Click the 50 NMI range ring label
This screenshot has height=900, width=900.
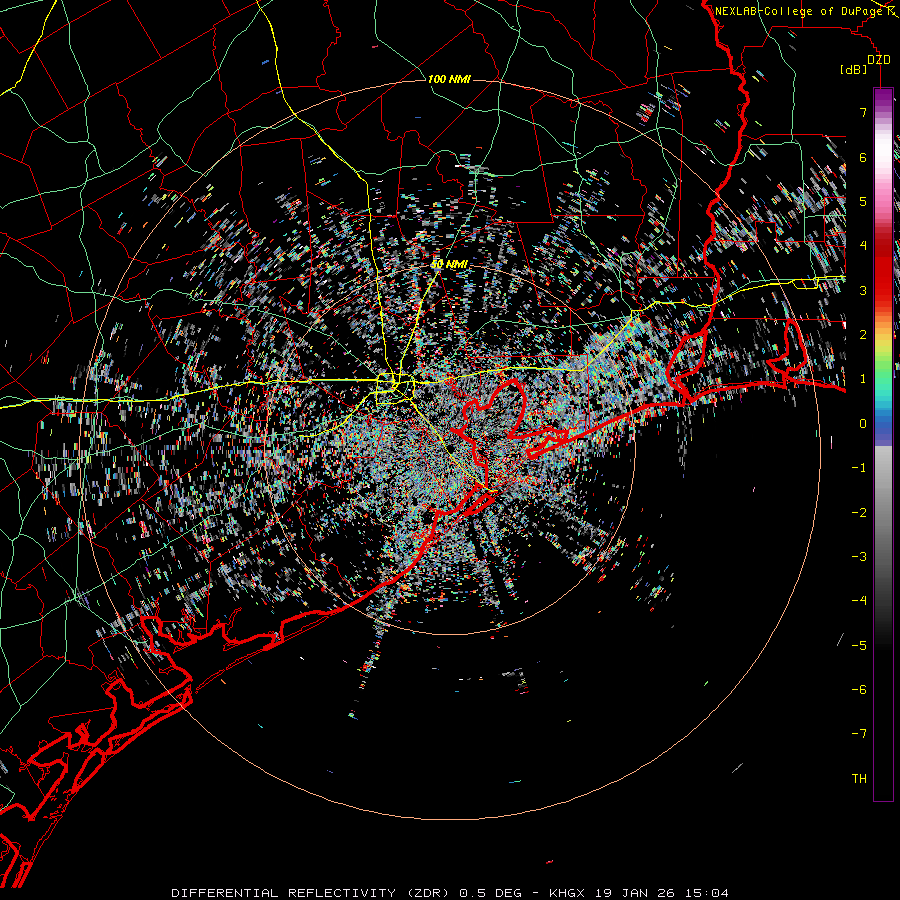pos(449,264)
